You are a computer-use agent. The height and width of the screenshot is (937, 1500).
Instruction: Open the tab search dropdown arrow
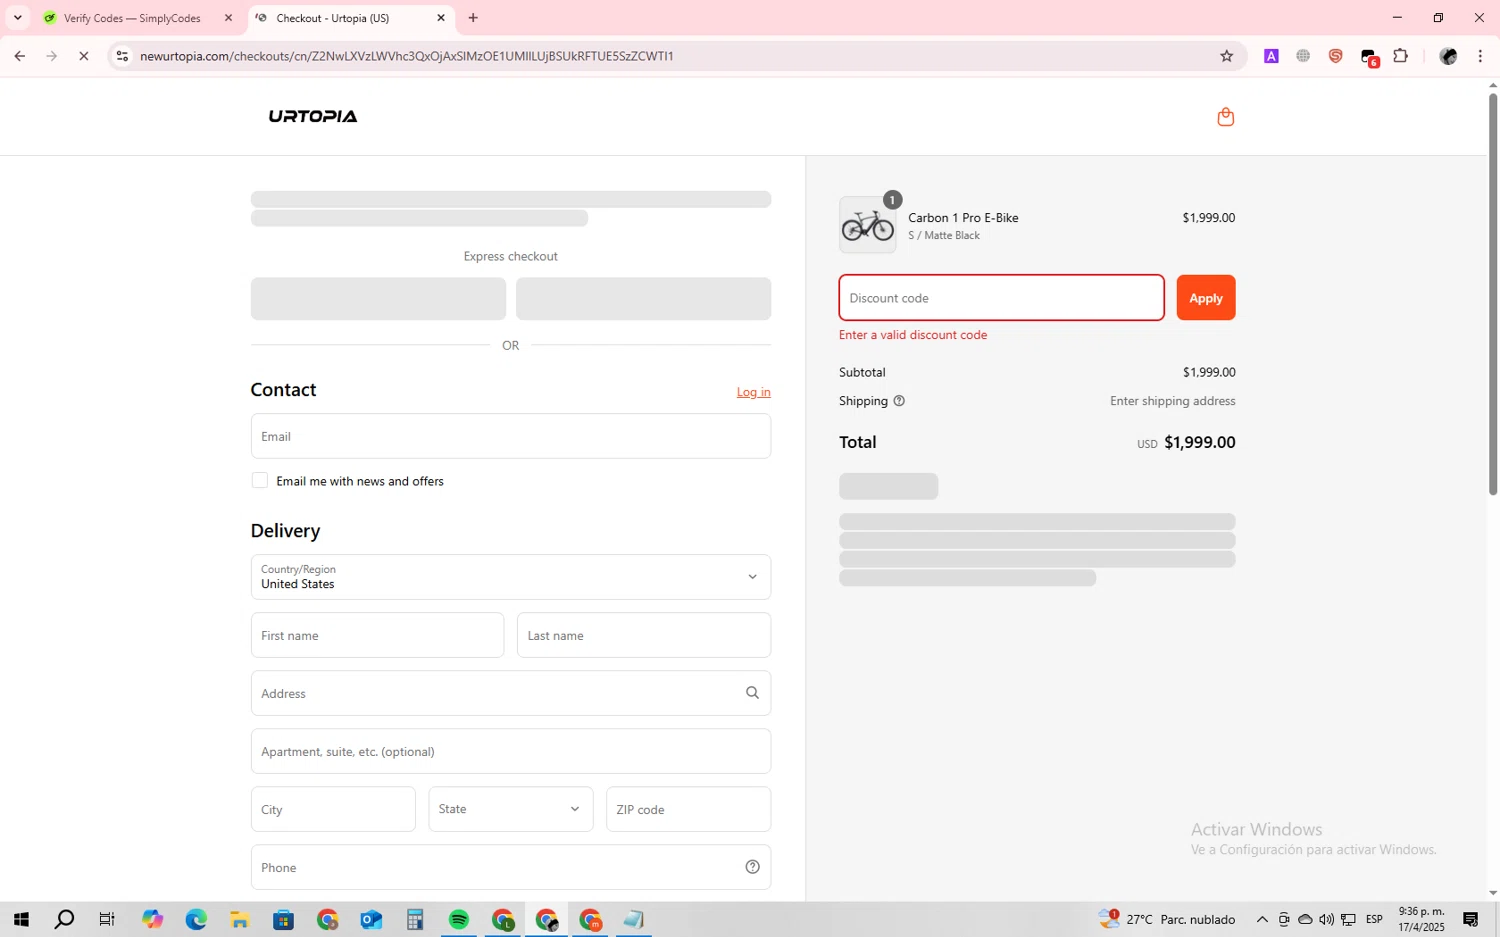tap(17, 18)
